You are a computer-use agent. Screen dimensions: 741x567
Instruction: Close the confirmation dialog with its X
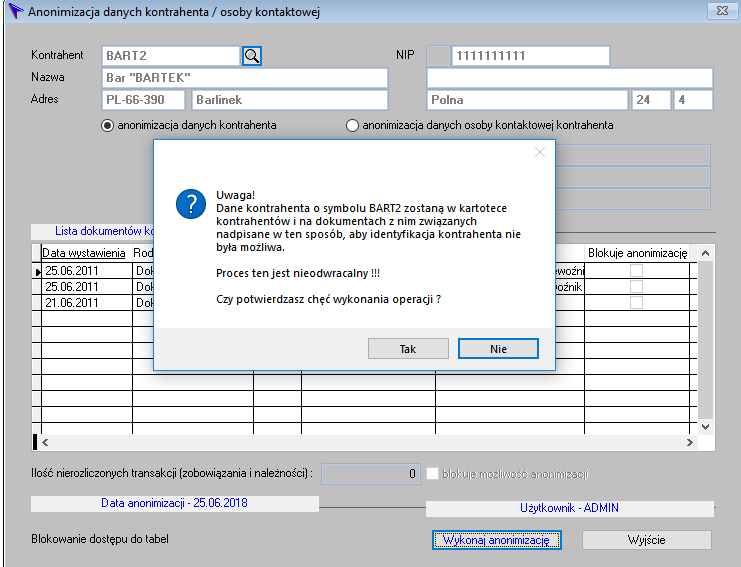[540, 152]
